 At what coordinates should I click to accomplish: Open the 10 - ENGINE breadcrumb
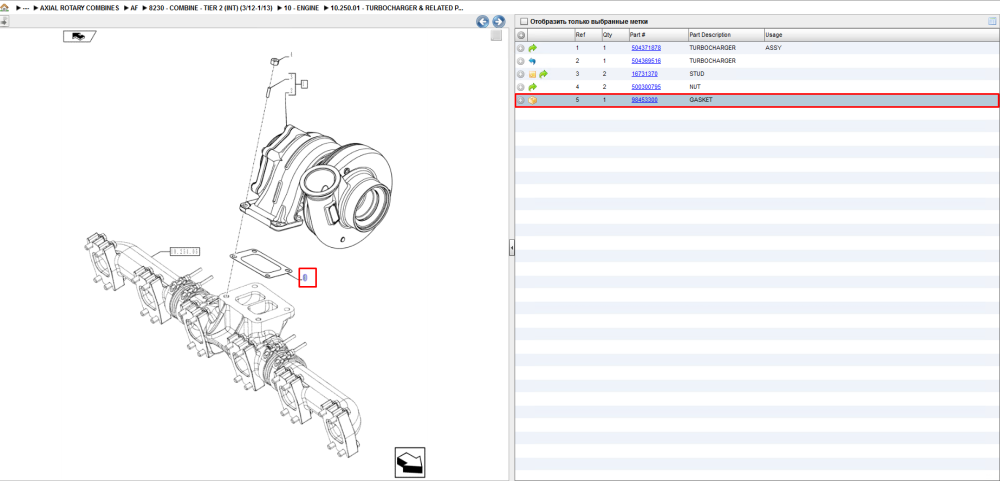tap(302, 8)
